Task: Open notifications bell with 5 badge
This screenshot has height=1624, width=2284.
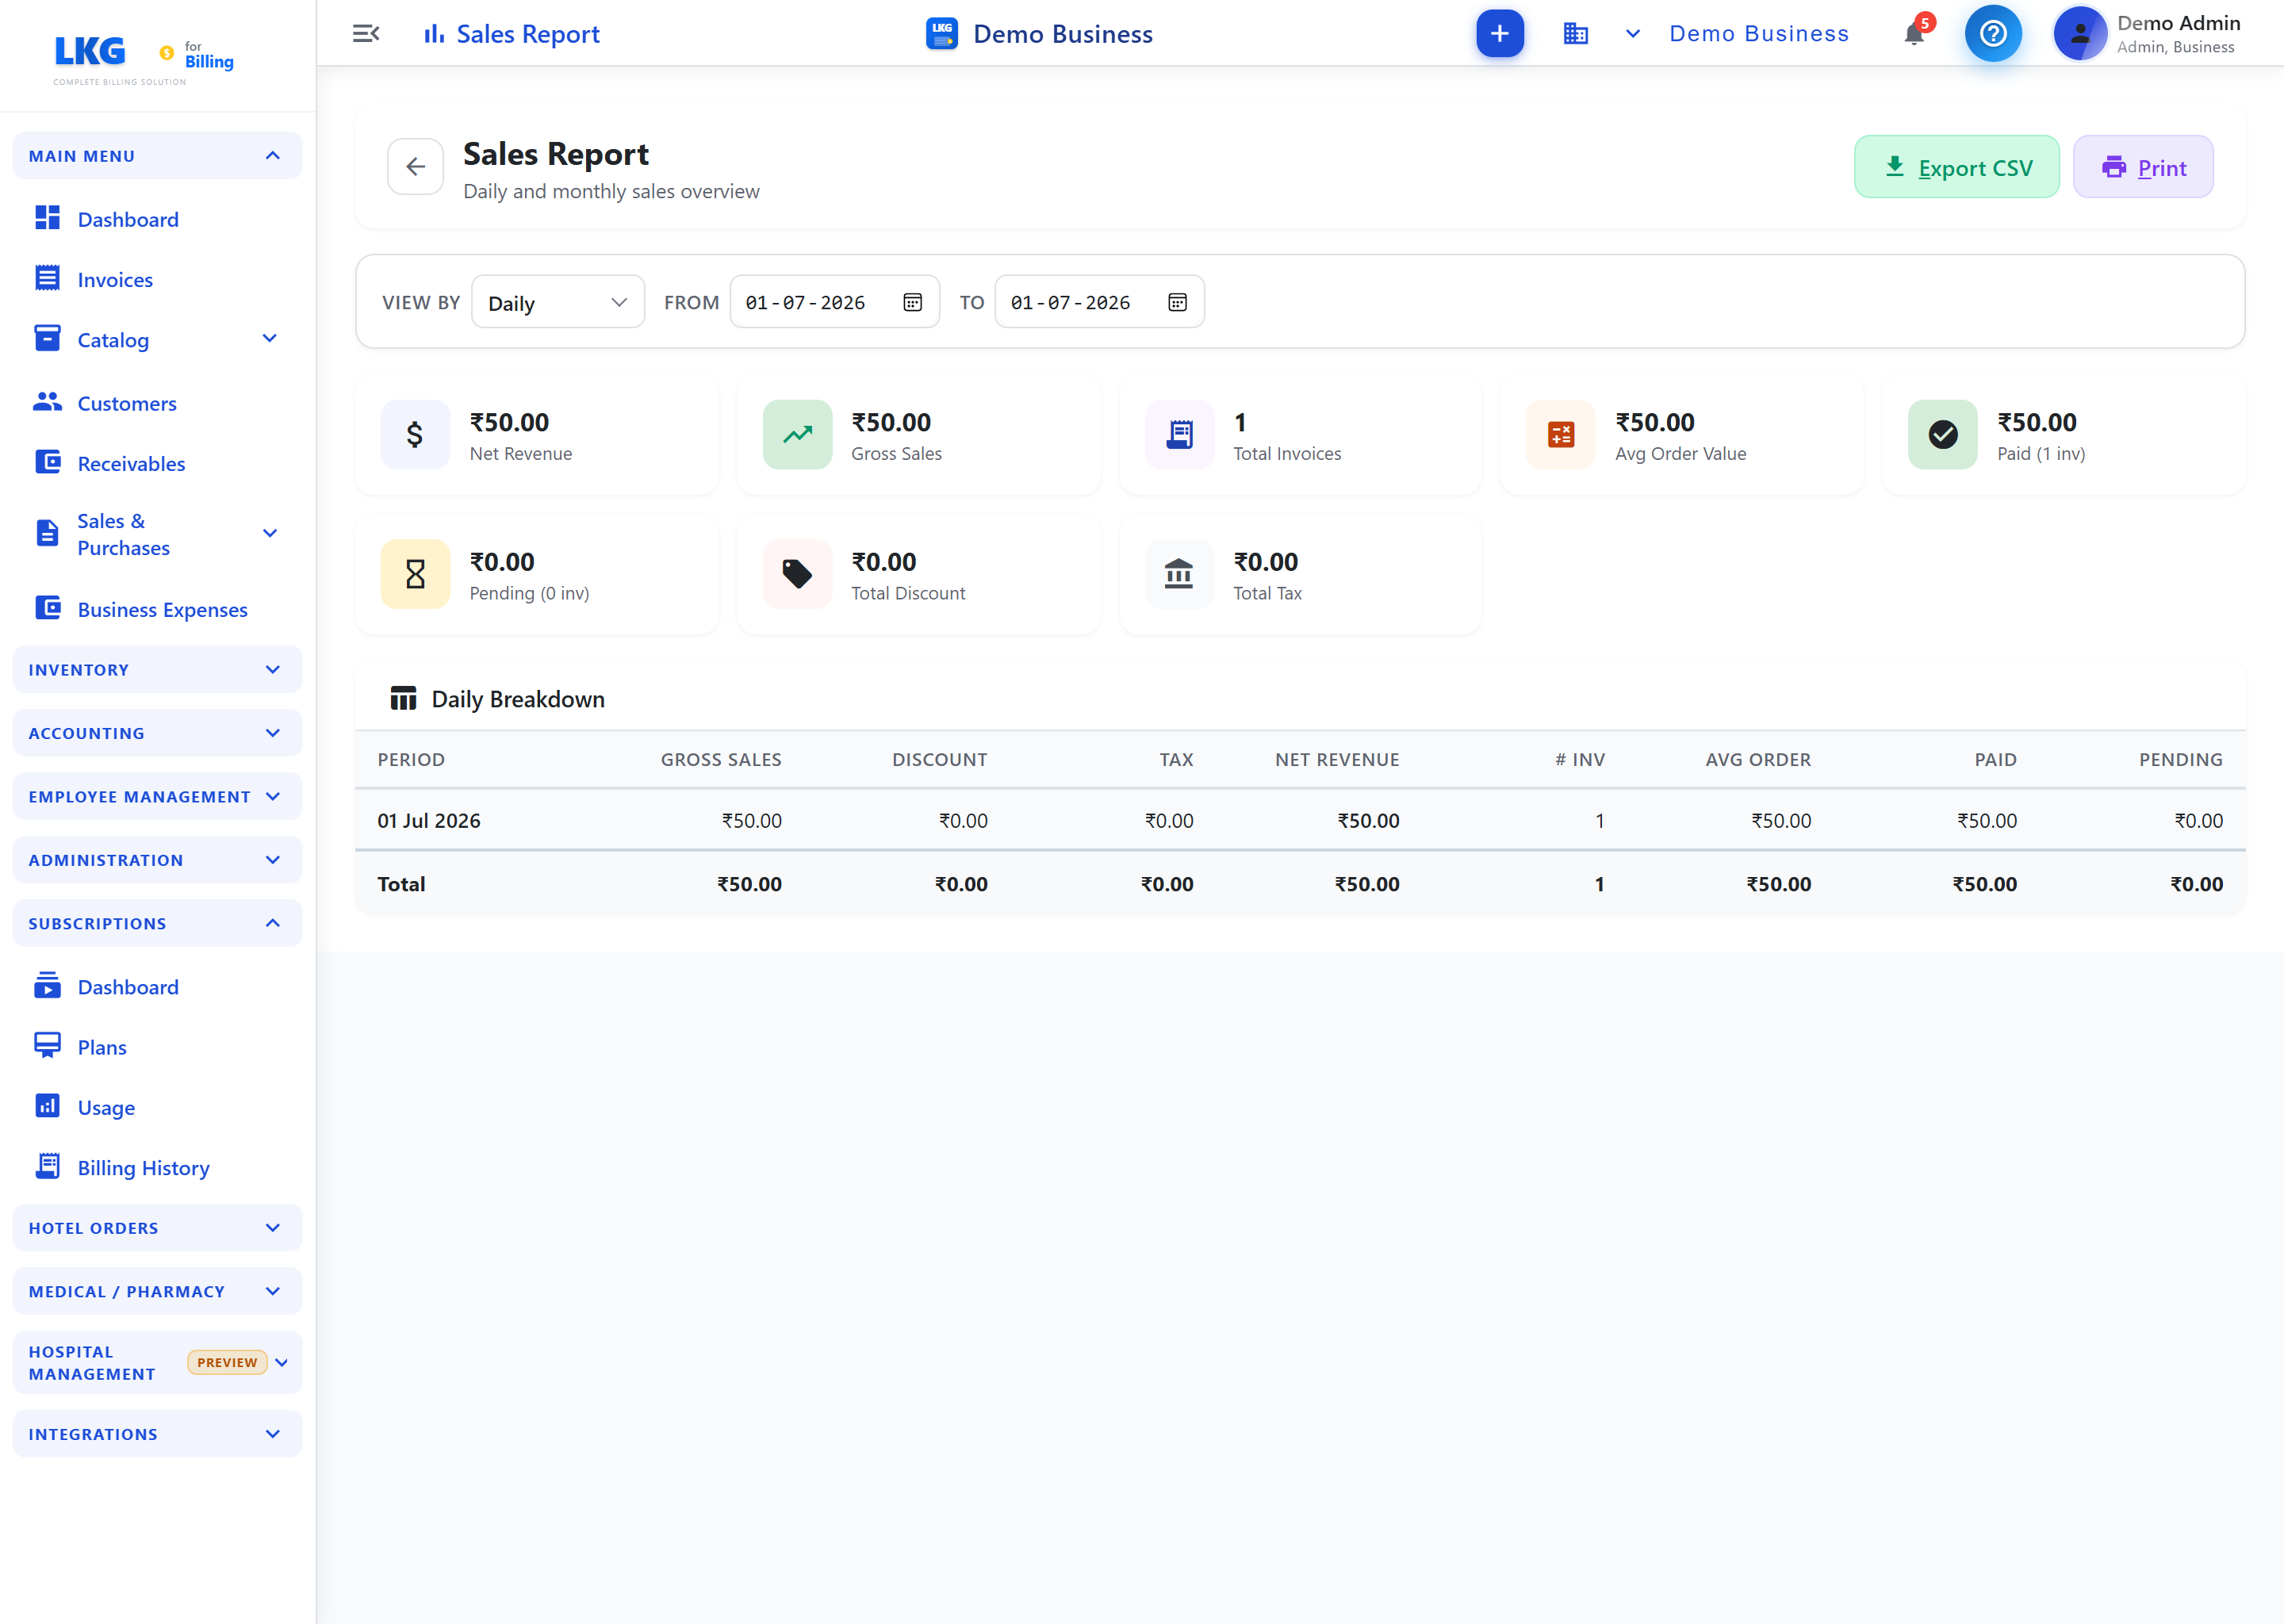Action: (x=1914, y=34)
